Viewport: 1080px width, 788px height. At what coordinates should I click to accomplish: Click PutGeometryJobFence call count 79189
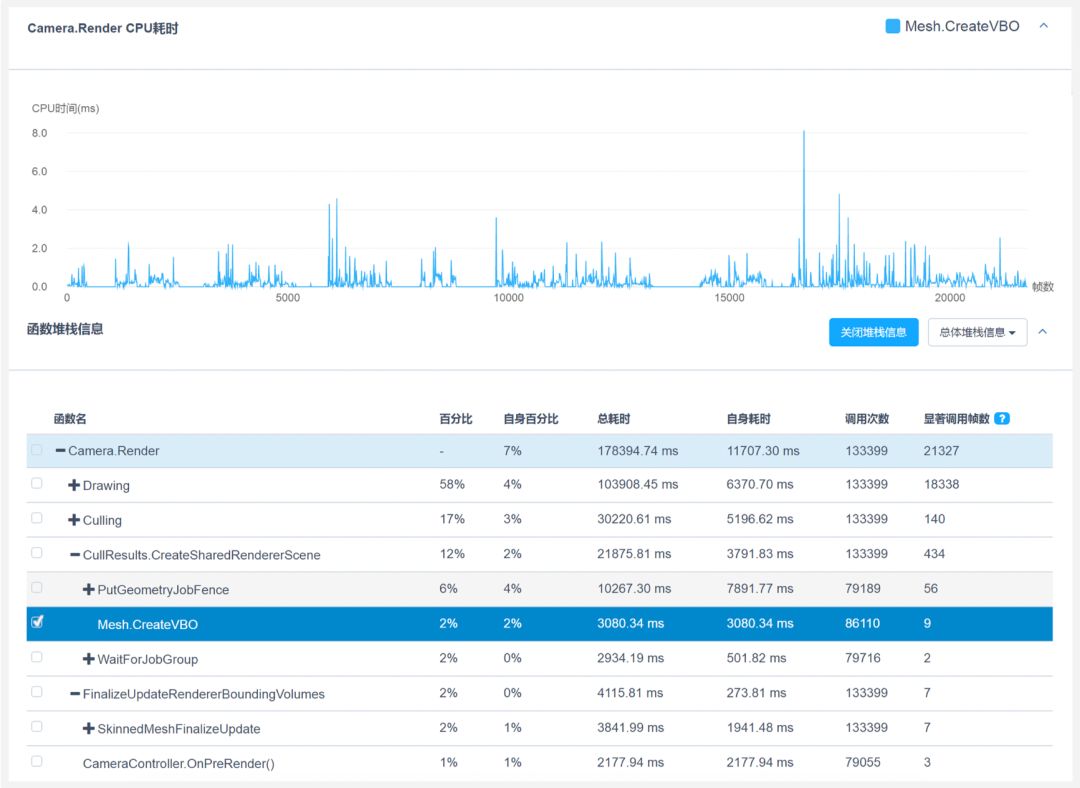pos(862,588)
